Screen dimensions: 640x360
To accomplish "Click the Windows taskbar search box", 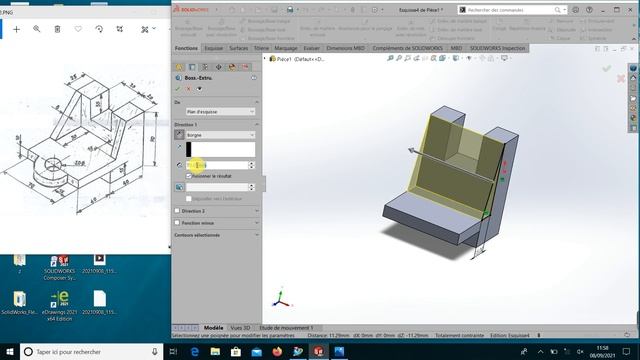I will pos(91,351).
